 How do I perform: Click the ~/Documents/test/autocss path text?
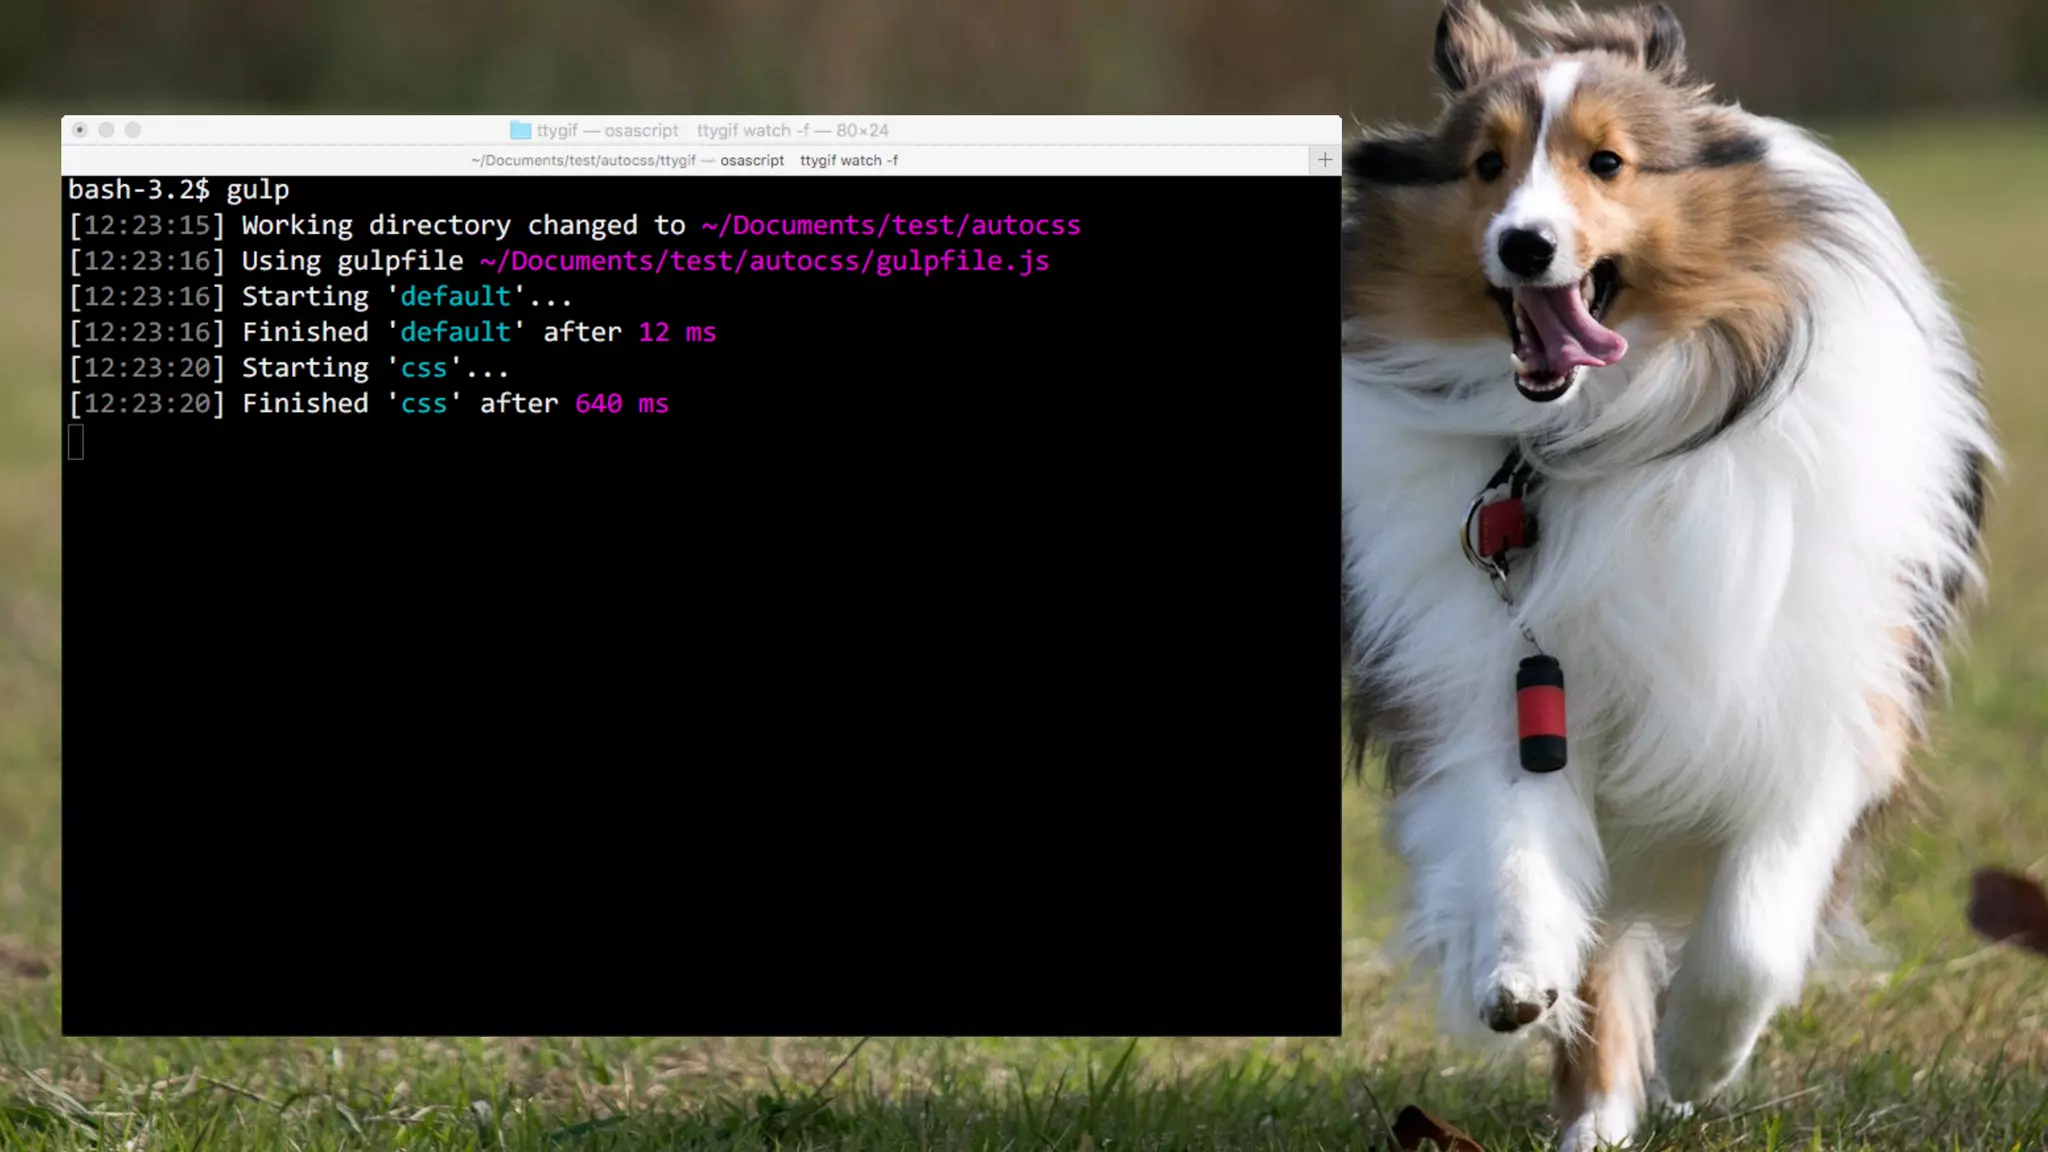click(x=890, y=225)
